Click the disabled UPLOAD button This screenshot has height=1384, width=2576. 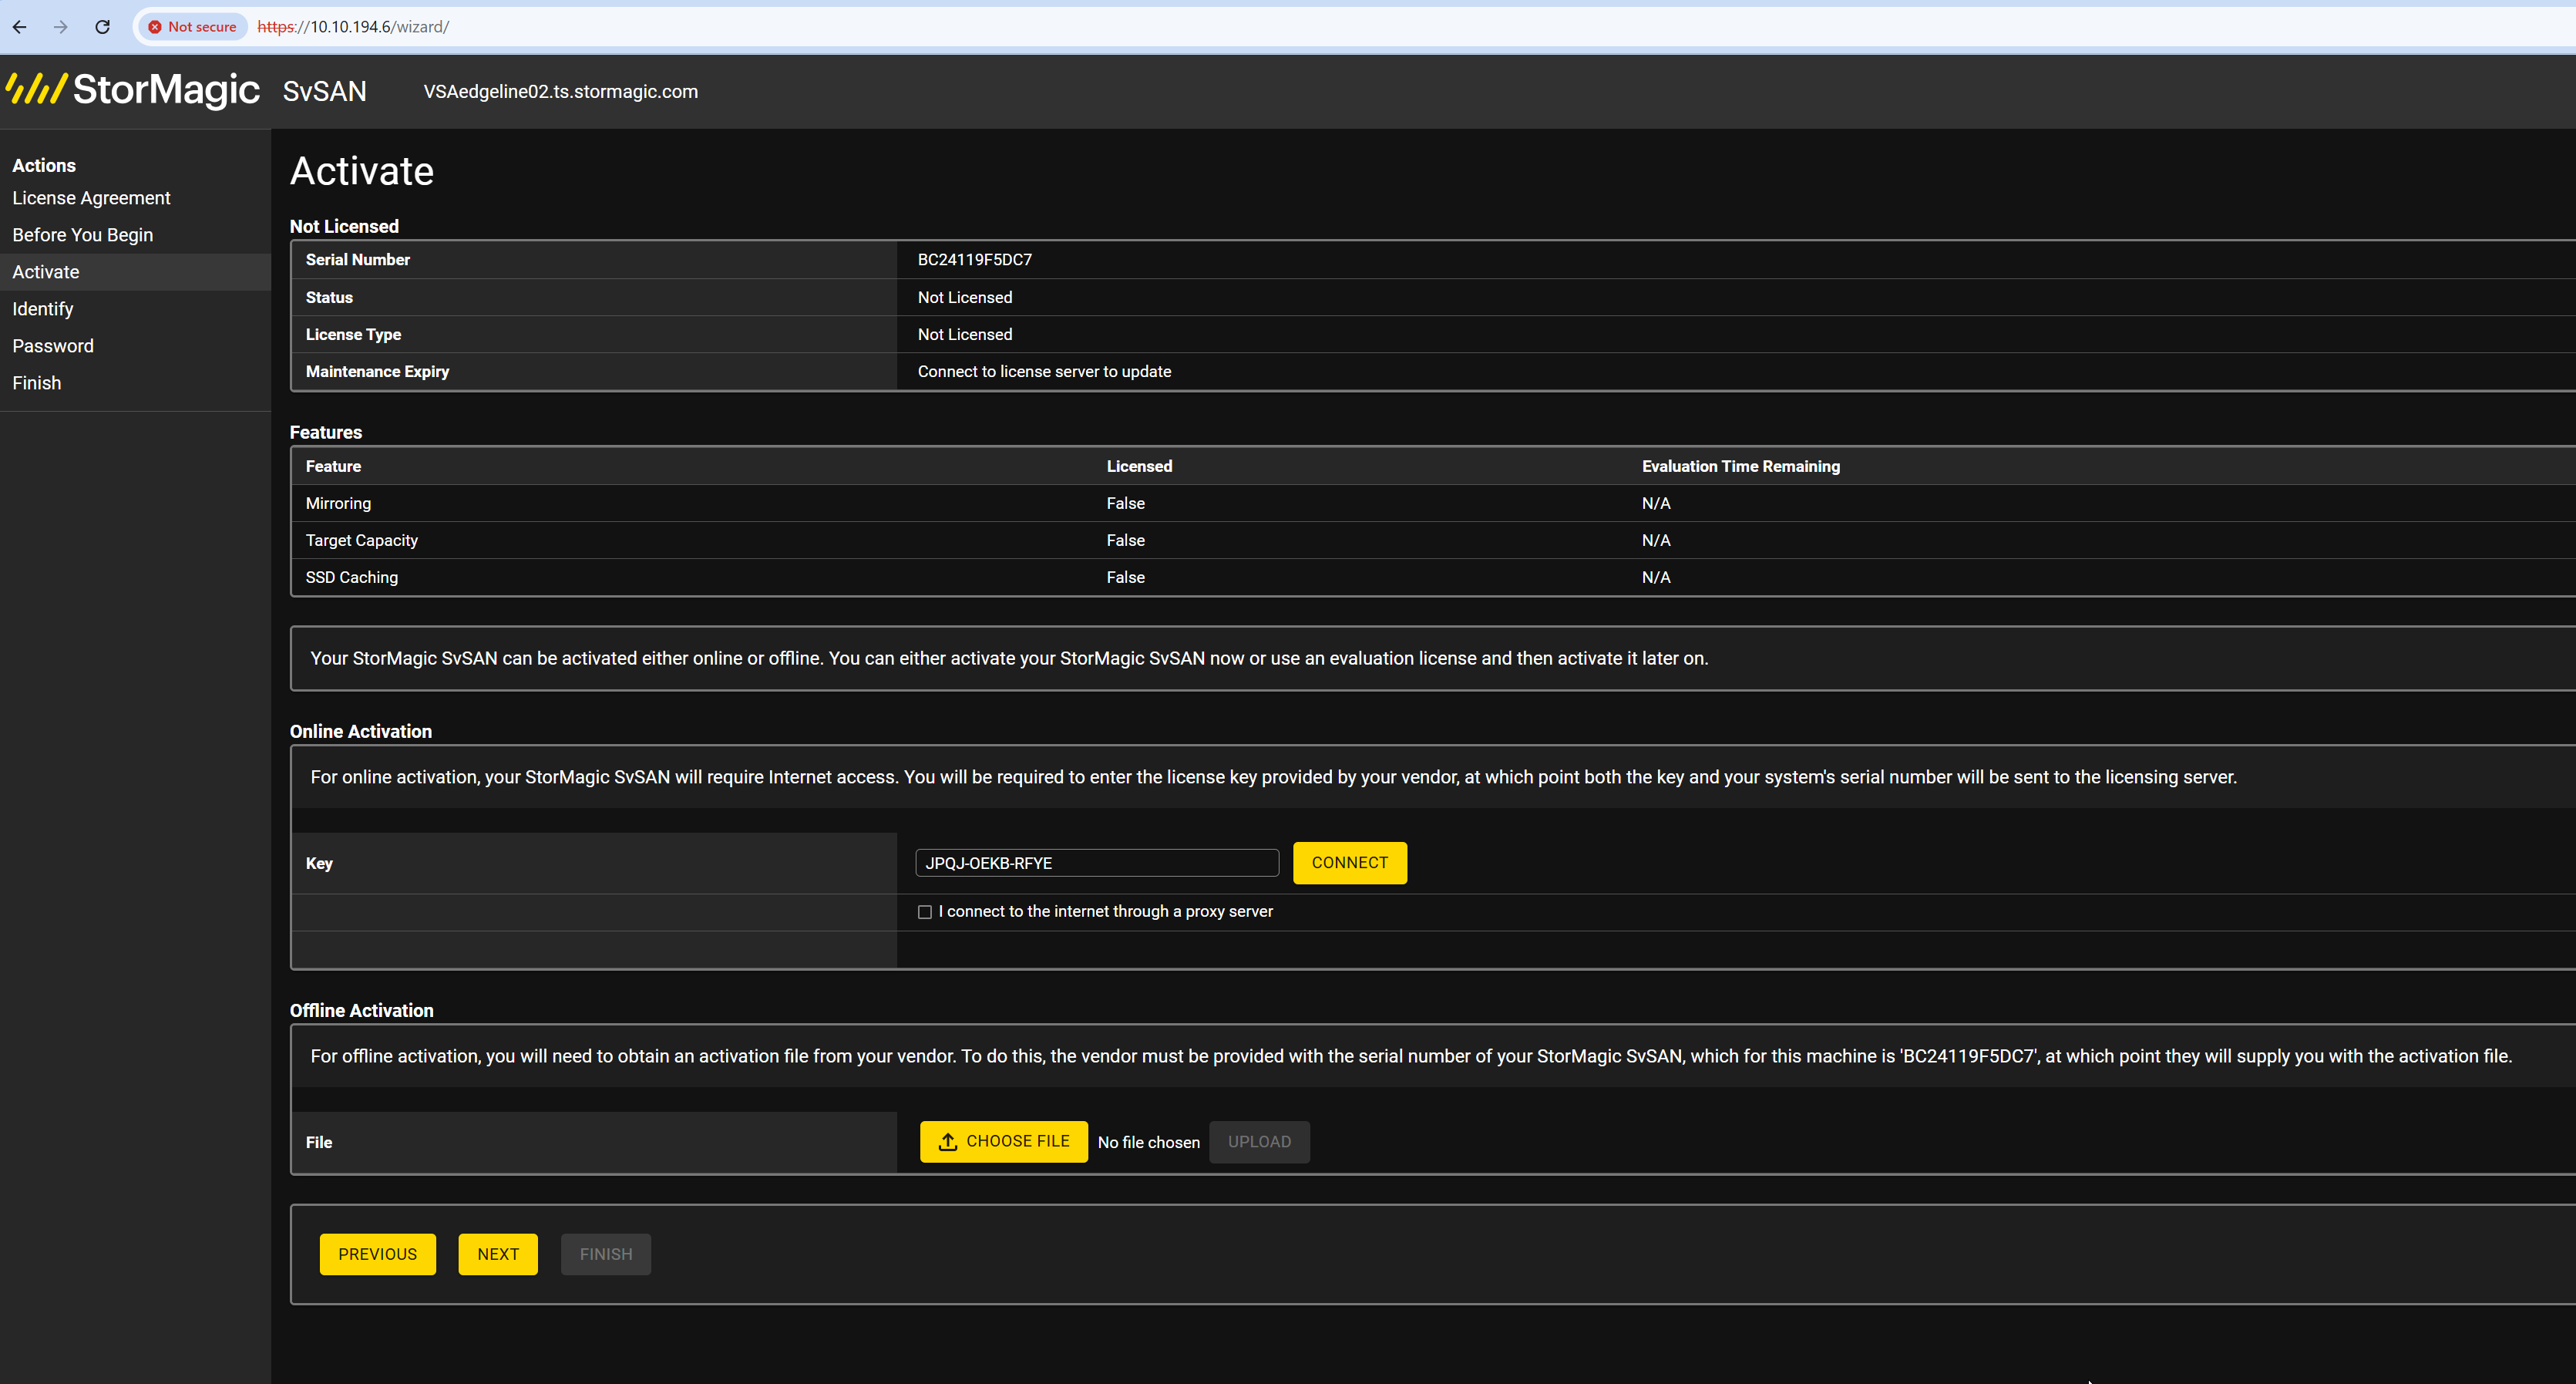coord(1260,1142)
